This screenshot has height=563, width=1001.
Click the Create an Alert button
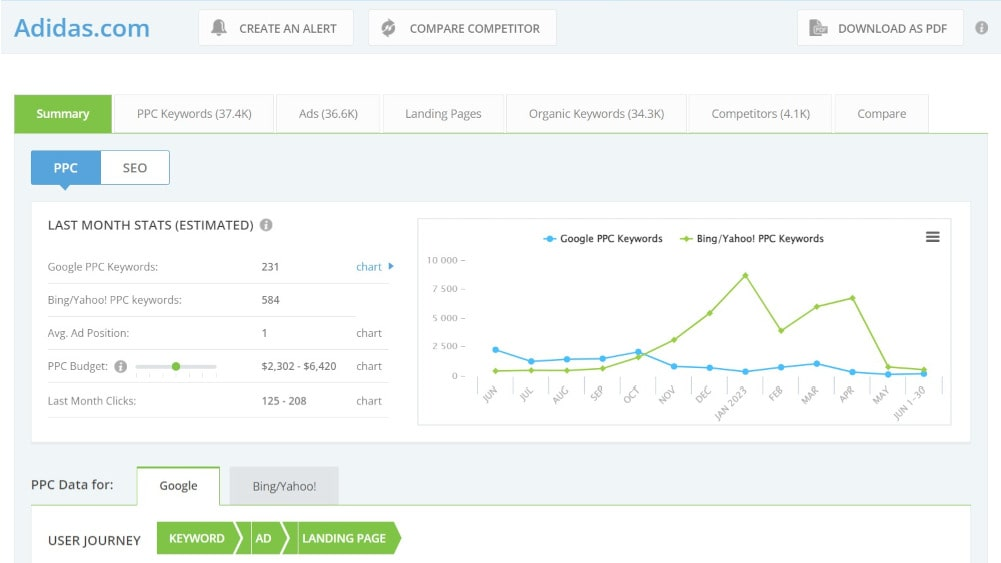point(276,28)
